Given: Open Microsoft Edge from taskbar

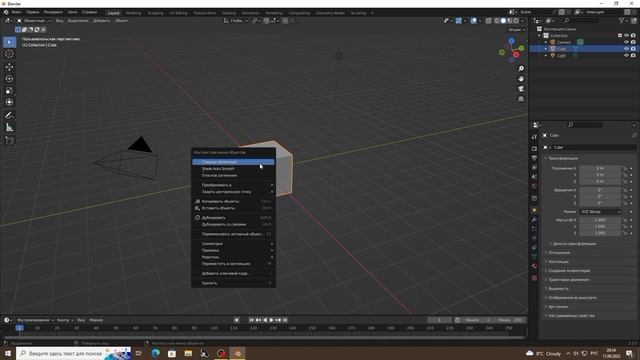Looking at the screenshot, I should tap(156, 353).
